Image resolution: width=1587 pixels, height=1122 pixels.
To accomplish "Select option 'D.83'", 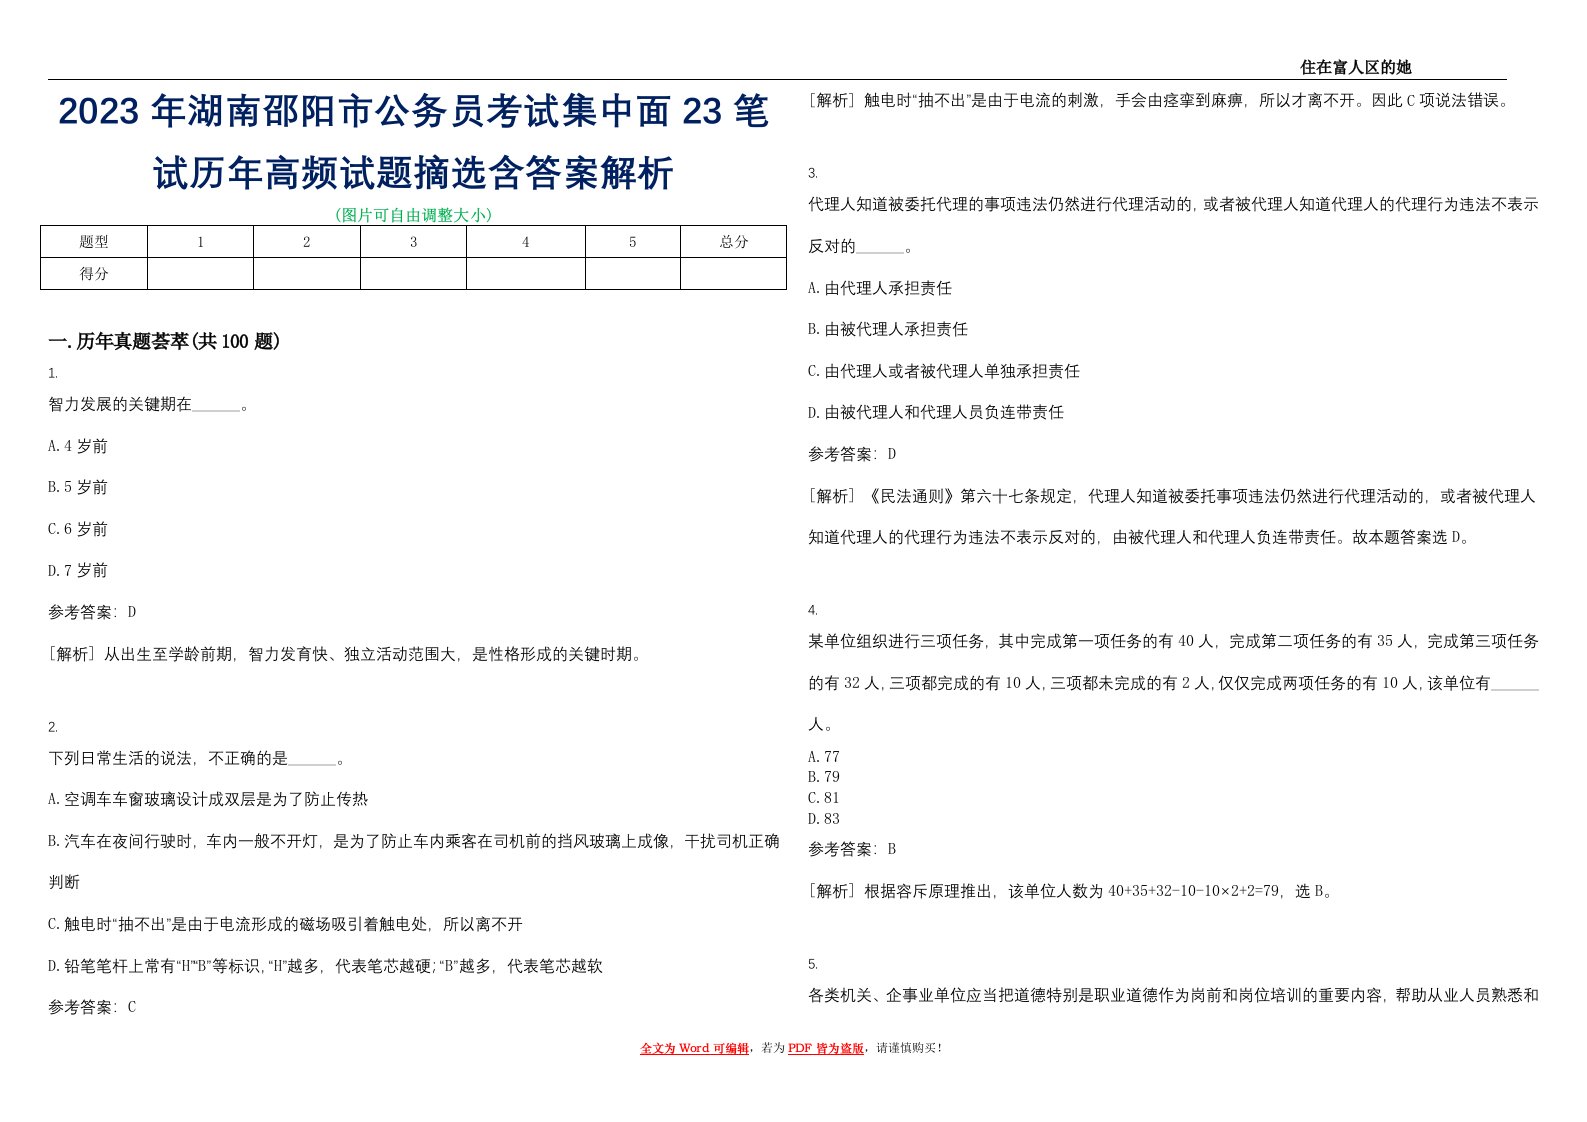I will pos(824,819).
